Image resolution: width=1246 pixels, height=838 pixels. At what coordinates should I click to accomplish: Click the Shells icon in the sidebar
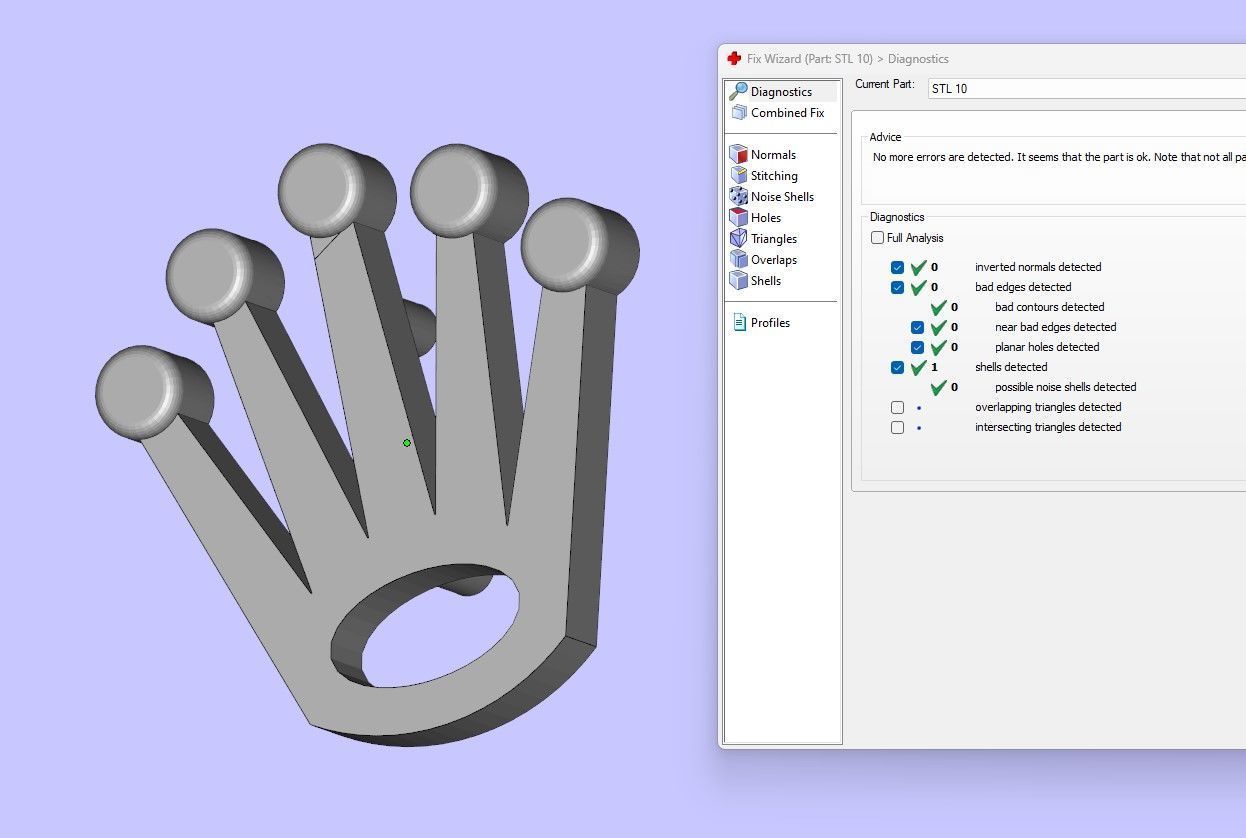pos(738,280)
